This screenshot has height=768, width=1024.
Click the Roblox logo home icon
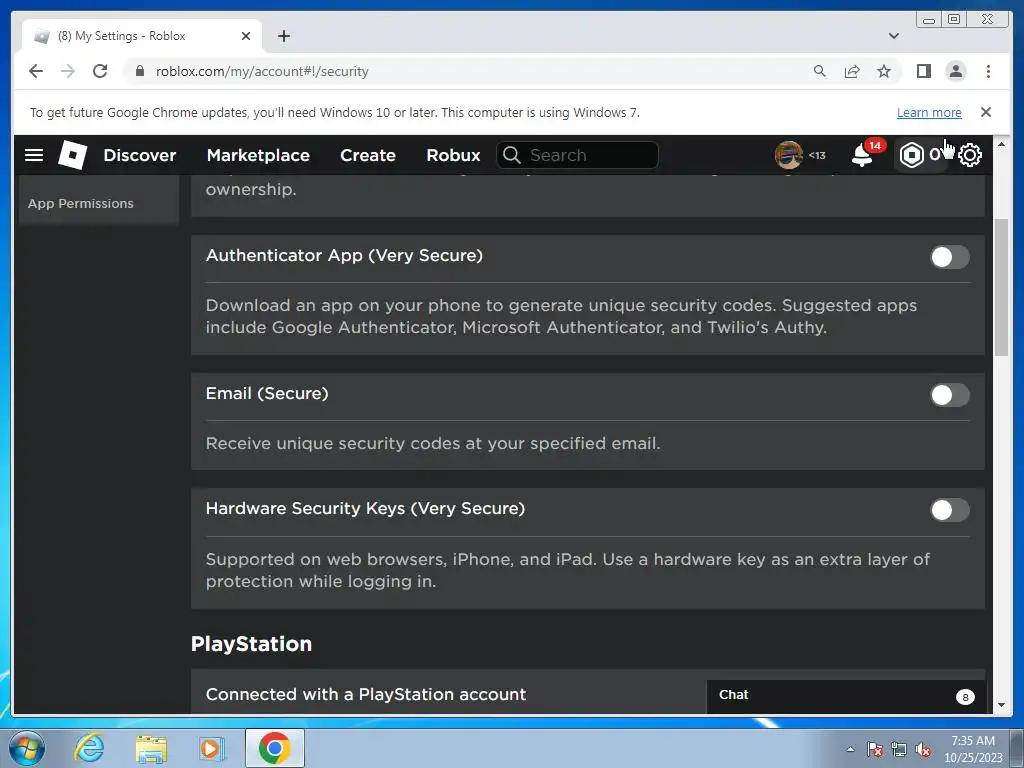[72, 155]
